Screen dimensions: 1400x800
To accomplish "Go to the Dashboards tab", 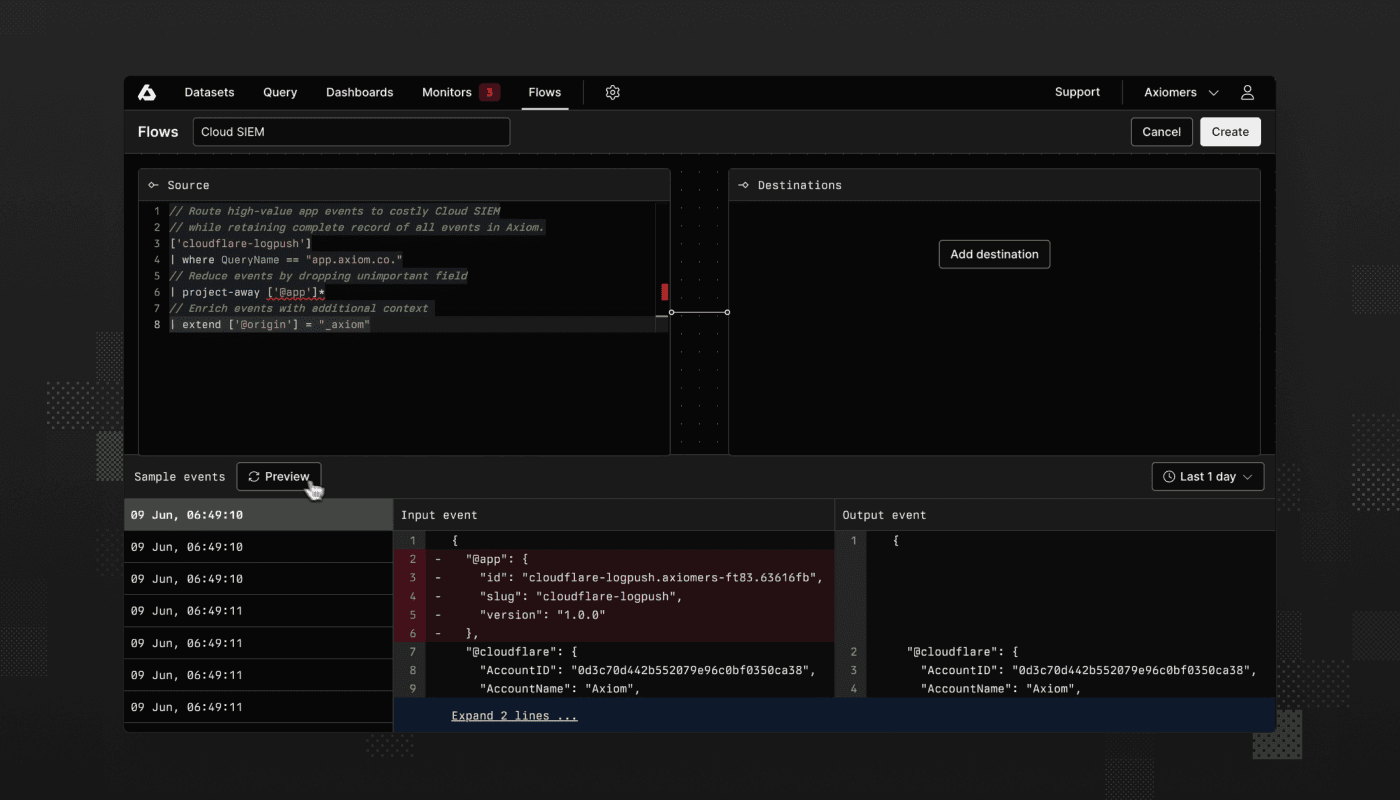I will (x=359, y=92).
